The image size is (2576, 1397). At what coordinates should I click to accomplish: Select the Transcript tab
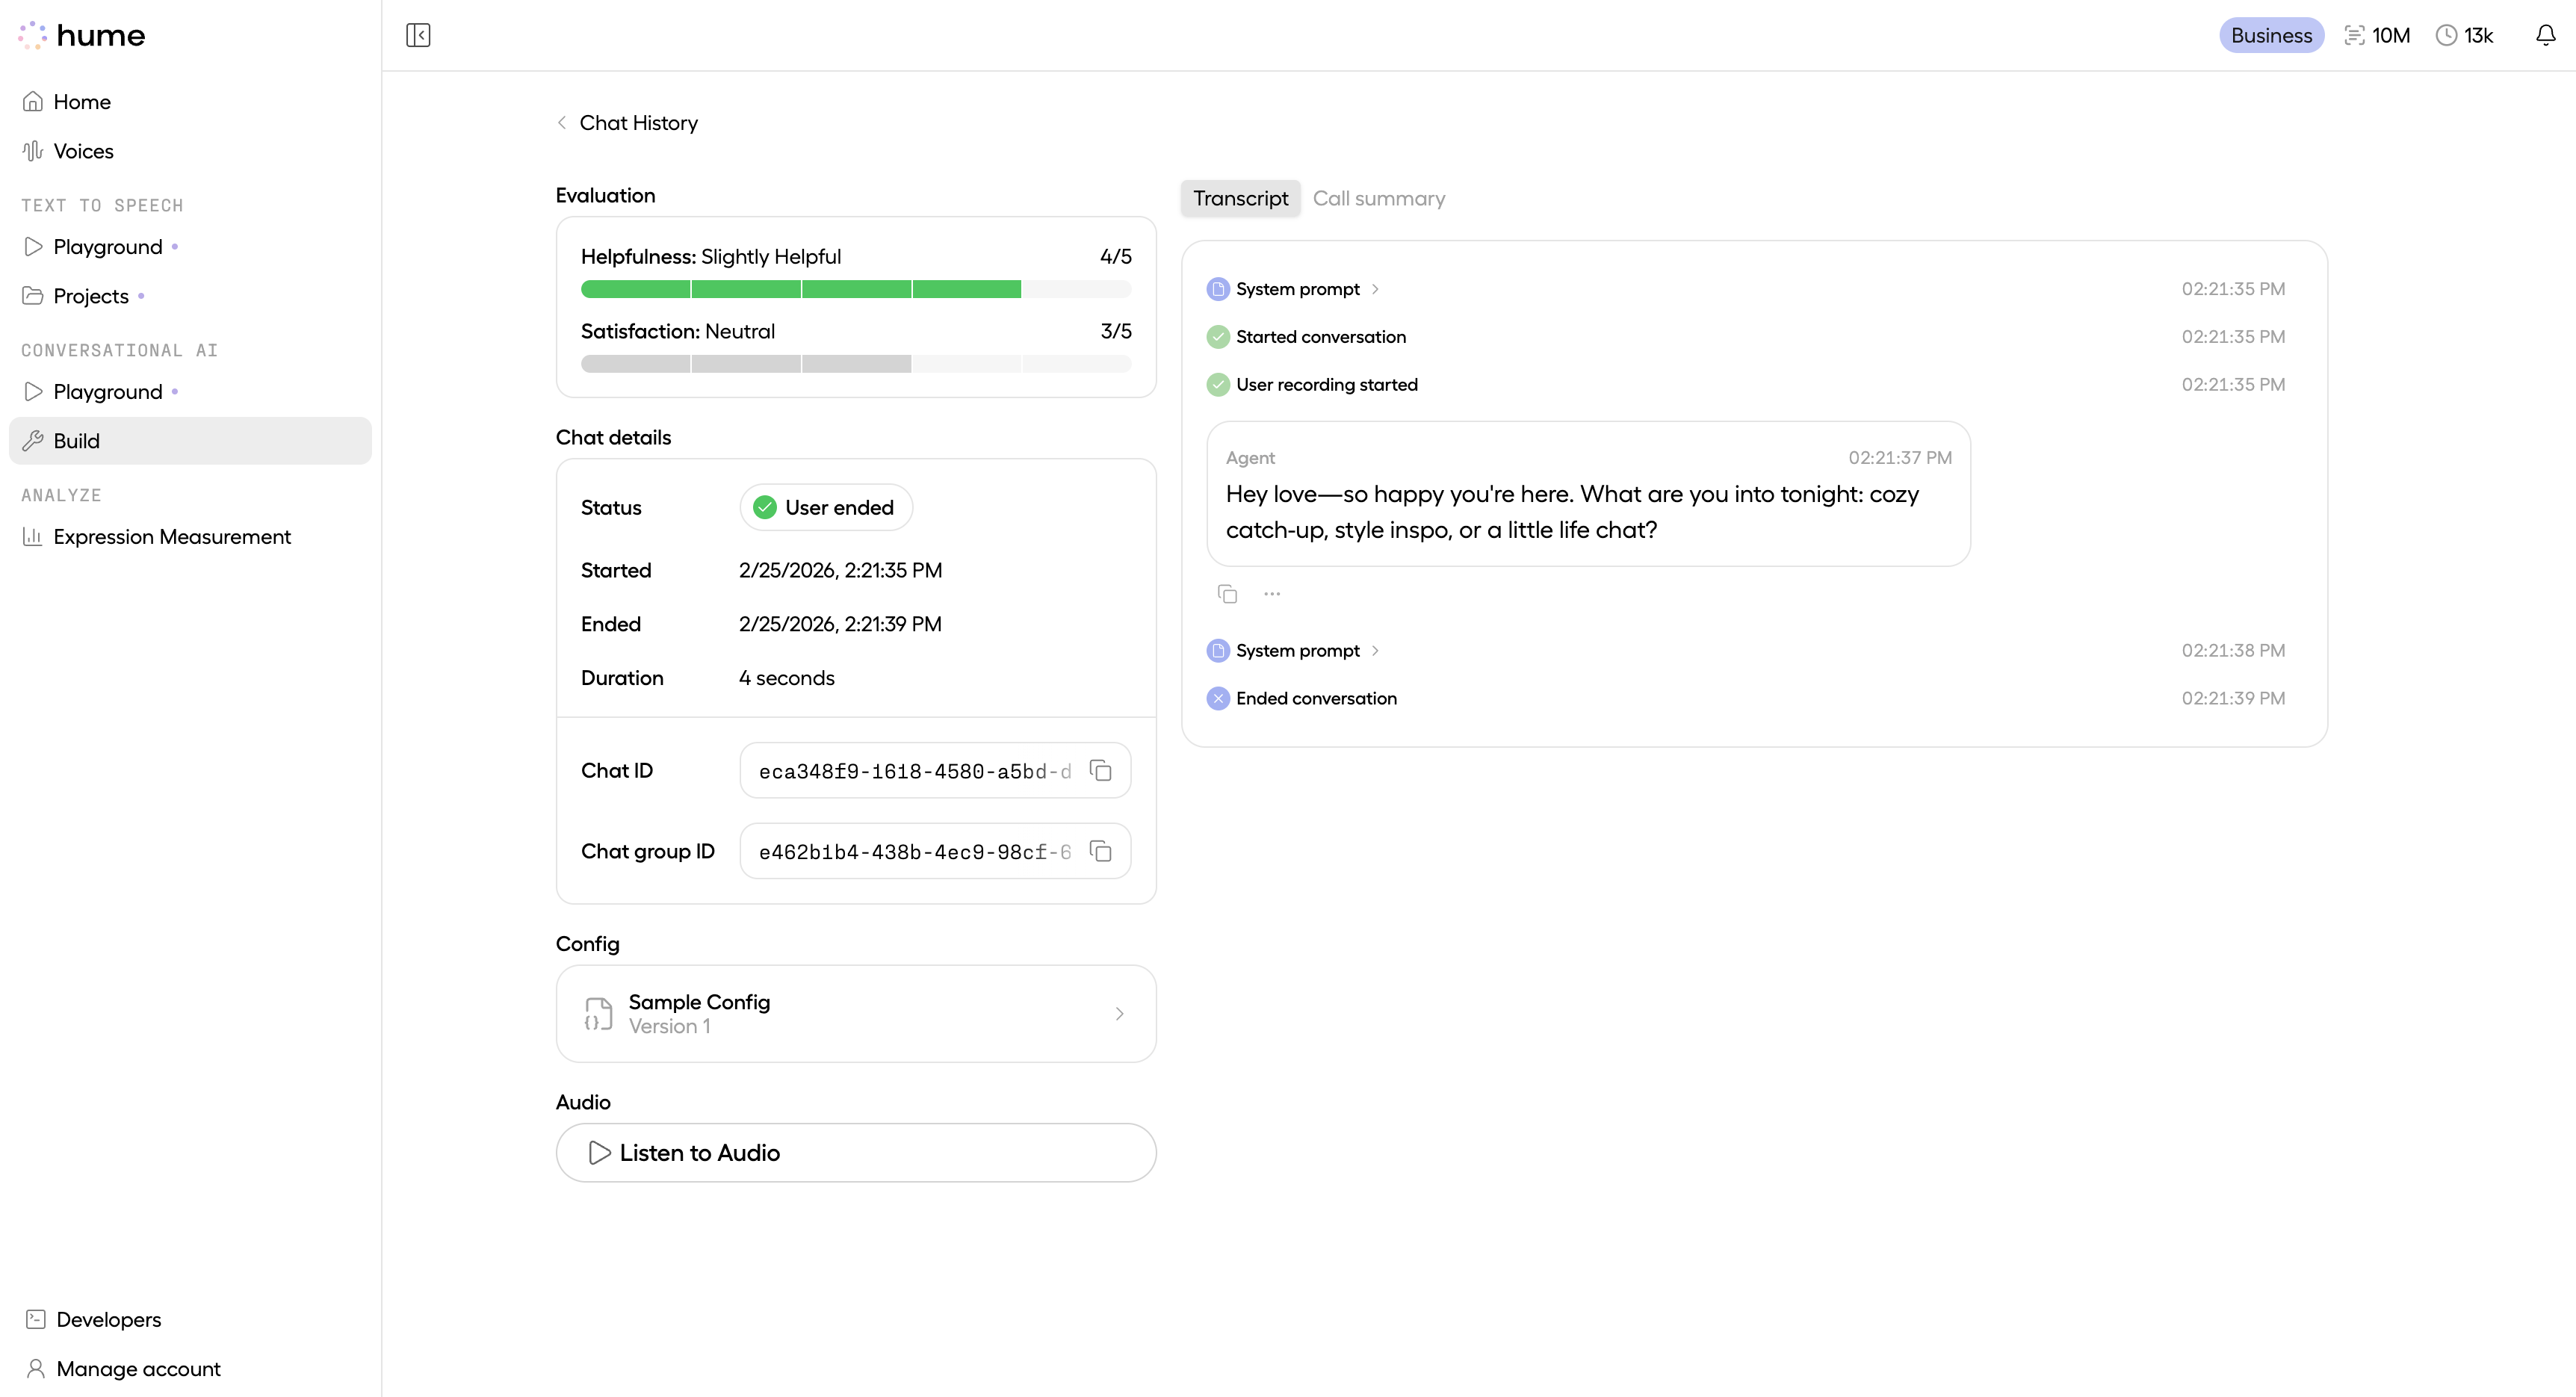[x=1240, y=198]
